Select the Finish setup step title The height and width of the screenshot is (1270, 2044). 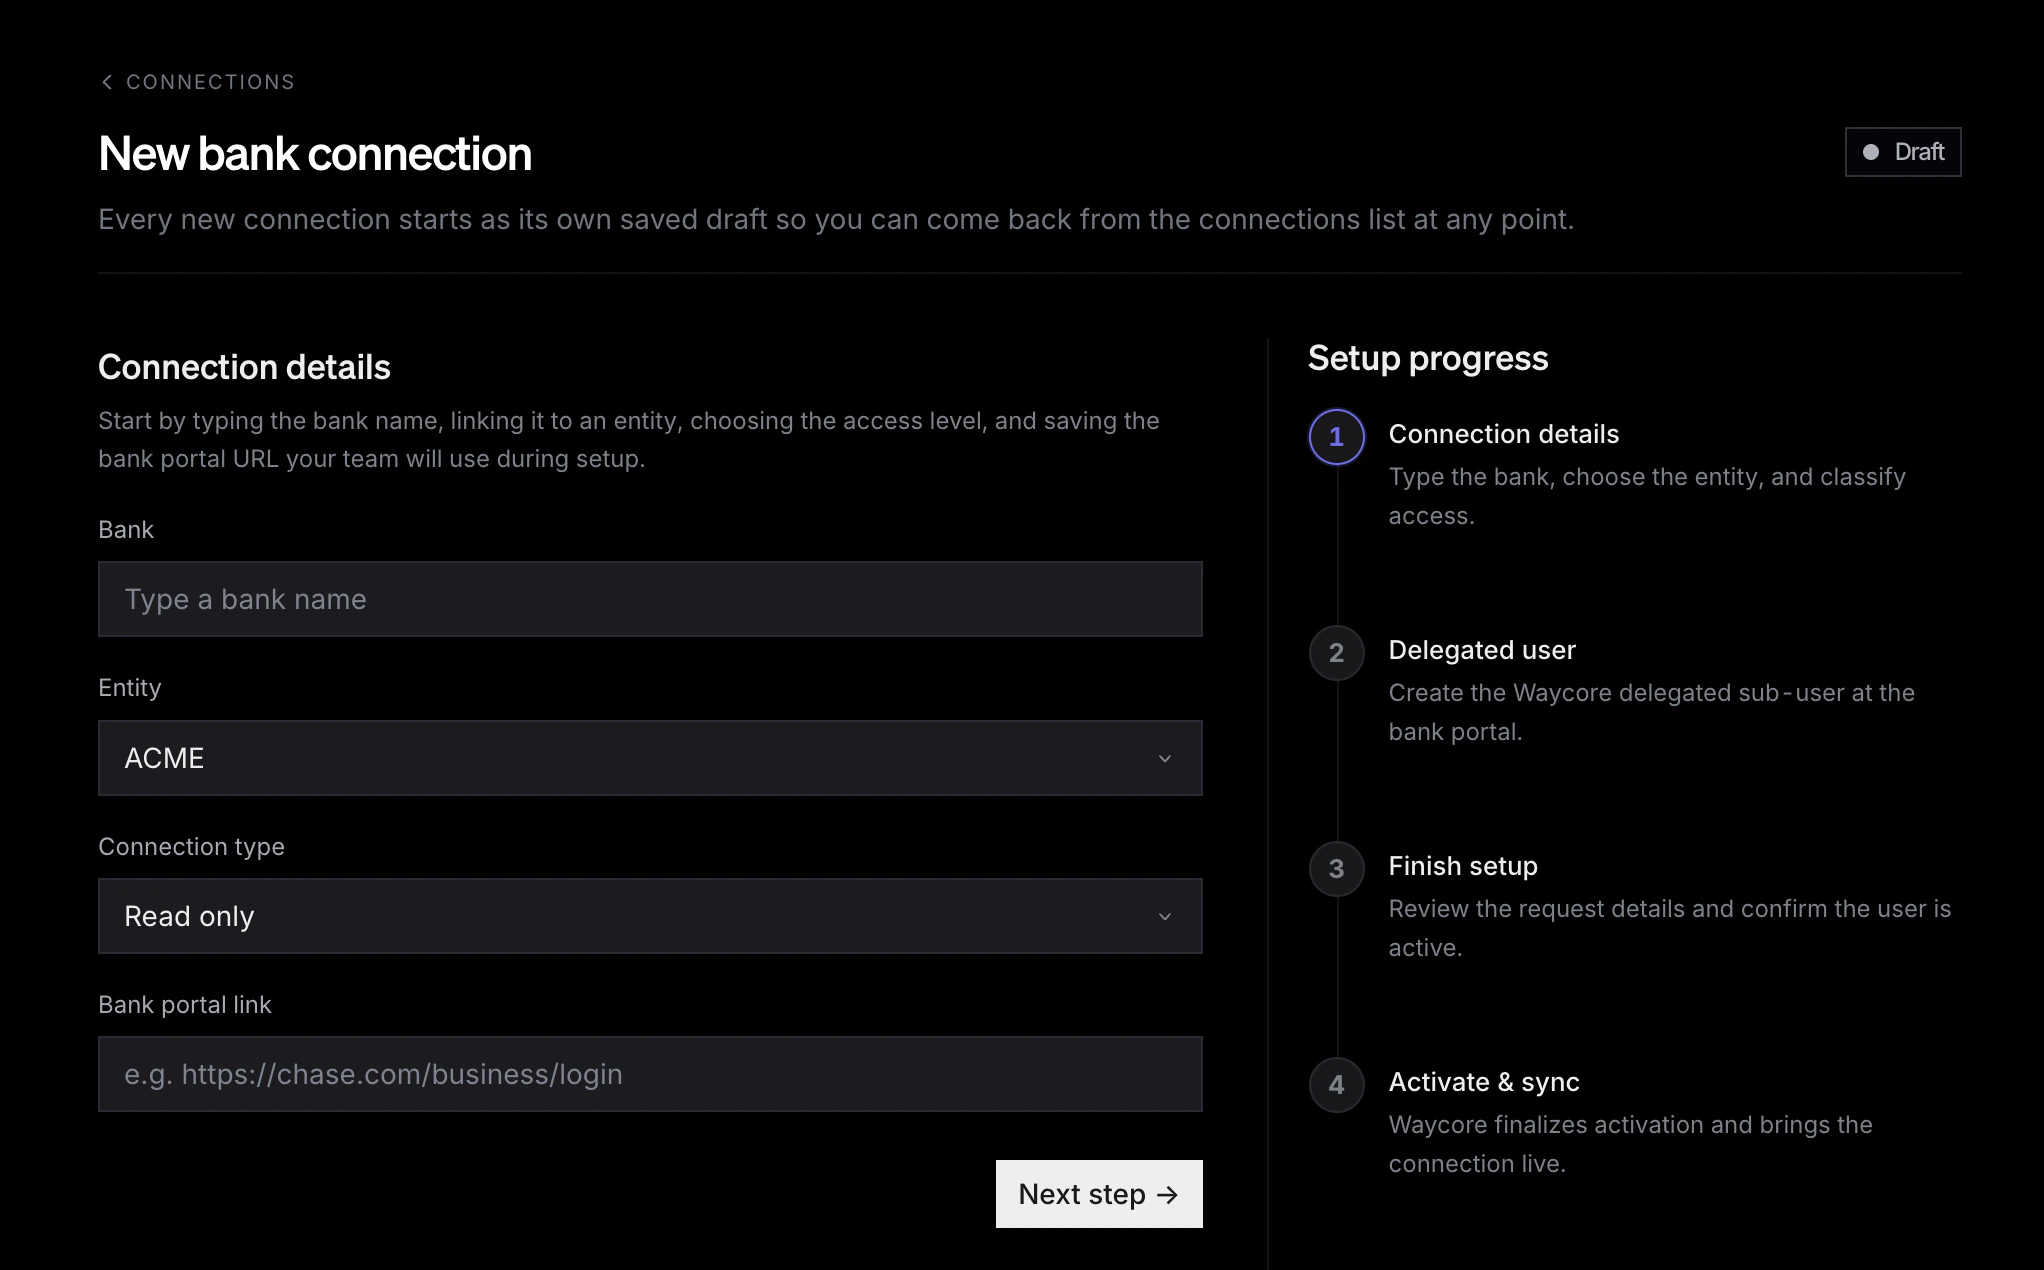tap(1462, 866)
